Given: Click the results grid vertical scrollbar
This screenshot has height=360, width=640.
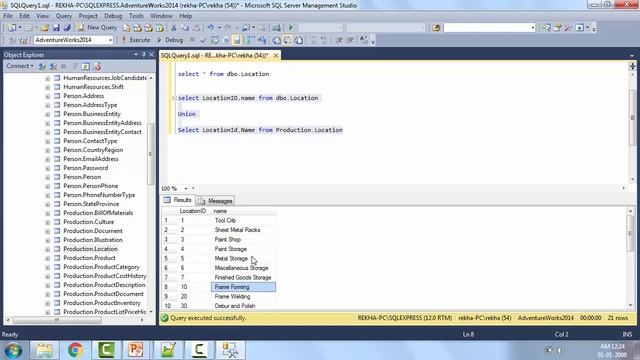Looking at the screenshot, I should pos(630,233).
